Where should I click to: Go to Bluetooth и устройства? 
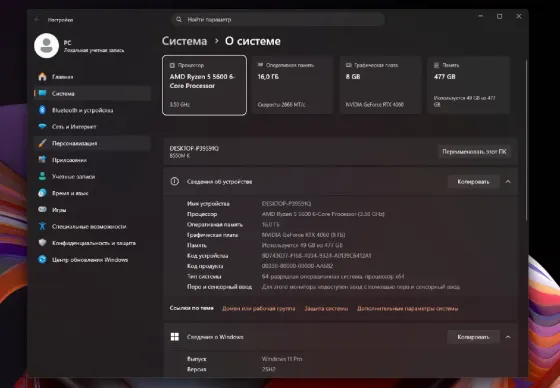[x=92, y=110]
